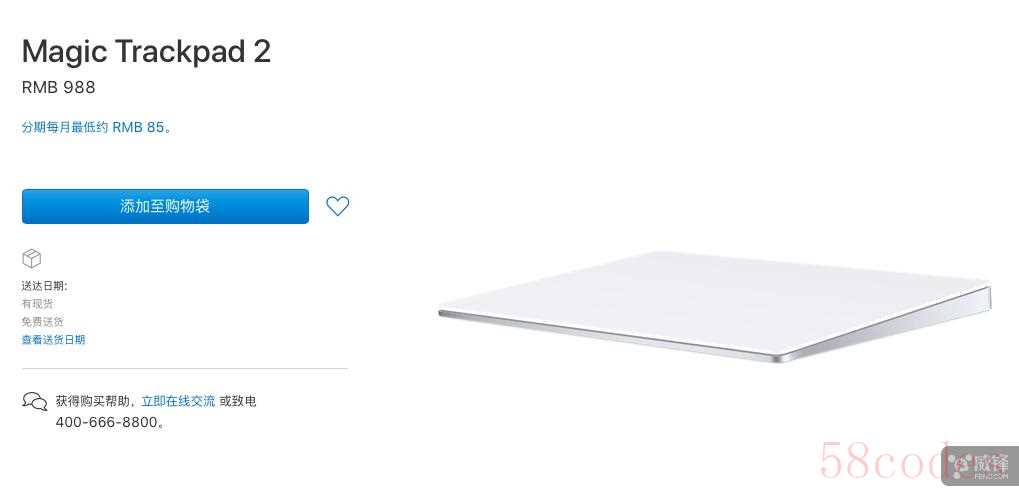This screenshot has height=491, width=1019.
Task: Click the Magic Trackpad product image
Action: pyautogui.click(x=715, y=305)
